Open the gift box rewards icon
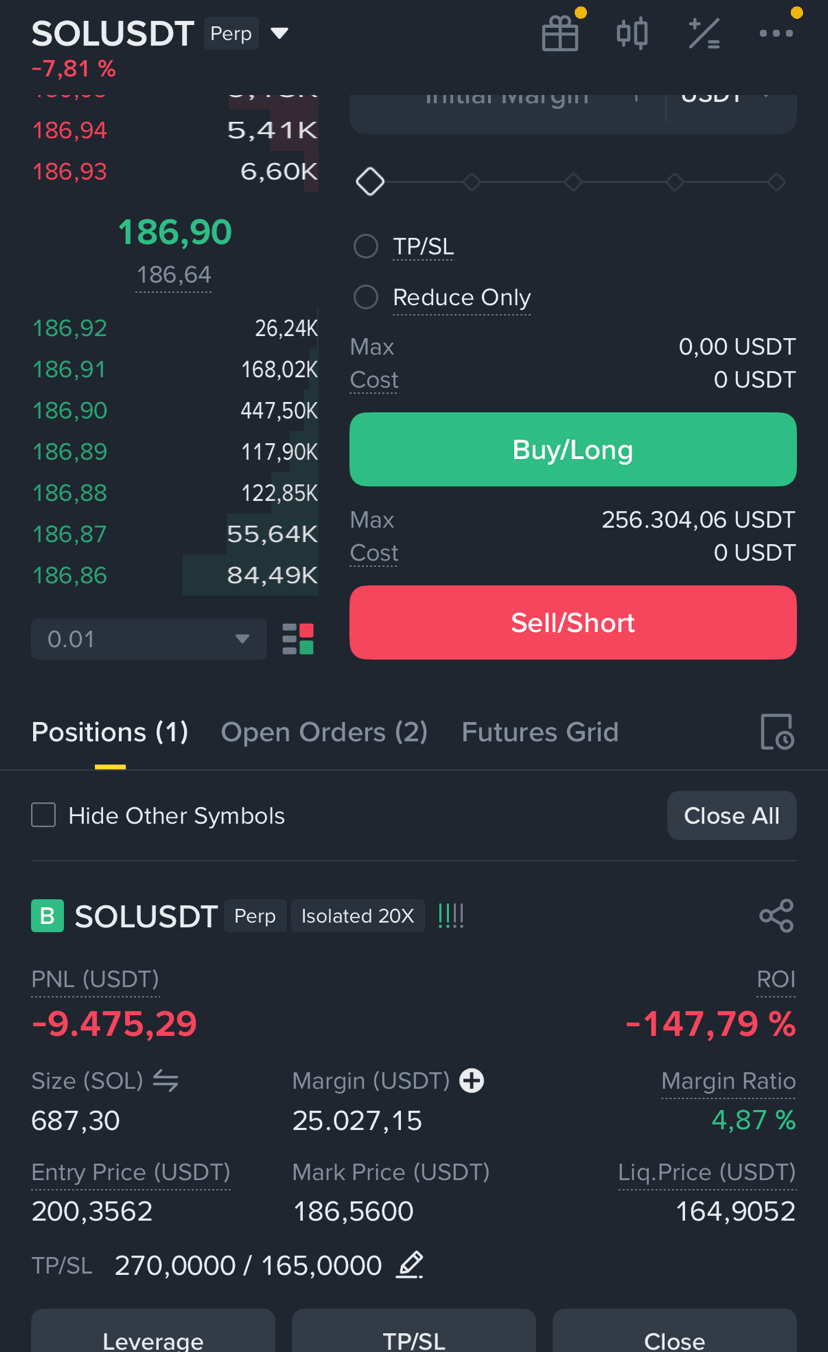The image size is (828, 1352). (x=560, y=34)
